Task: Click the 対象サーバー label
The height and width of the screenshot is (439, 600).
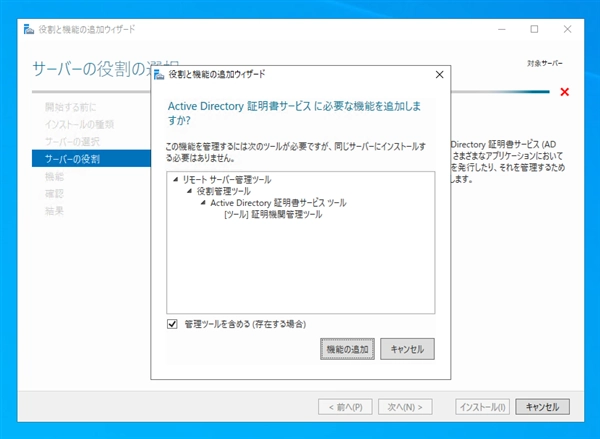Action: coord(545,64)
